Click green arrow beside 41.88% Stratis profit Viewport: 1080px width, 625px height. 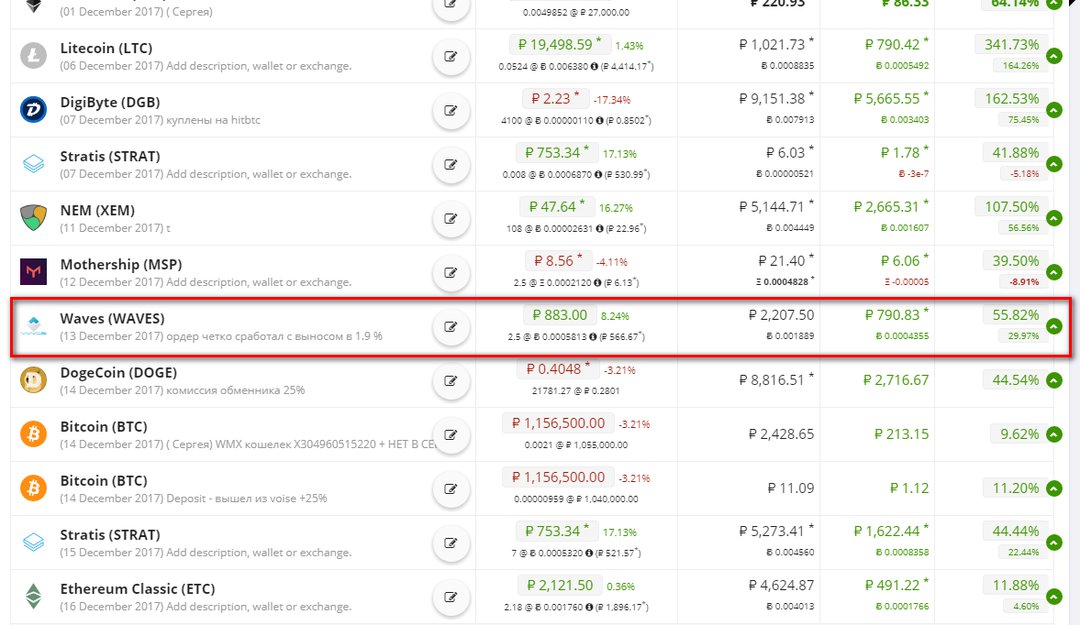click(x=1054, y=164)
